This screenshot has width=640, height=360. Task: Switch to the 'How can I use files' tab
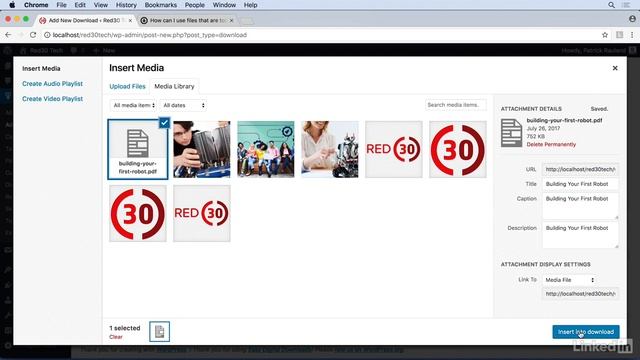[x=188, y=20]
